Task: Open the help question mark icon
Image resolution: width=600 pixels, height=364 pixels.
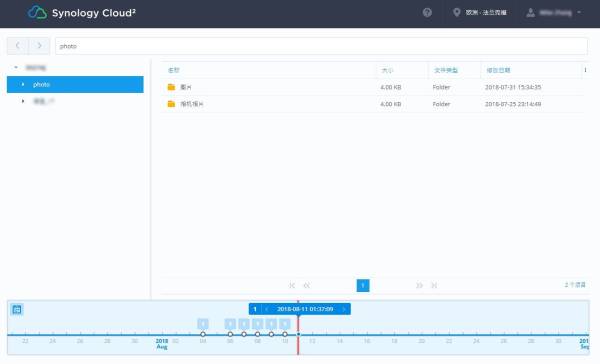Action: (x=427, y=13)
